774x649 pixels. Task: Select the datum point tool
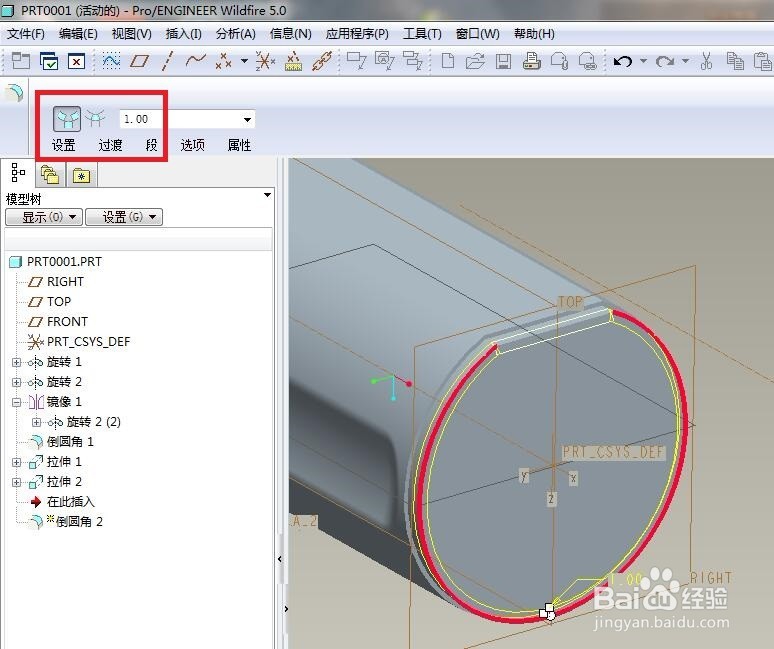pos(224,61)
